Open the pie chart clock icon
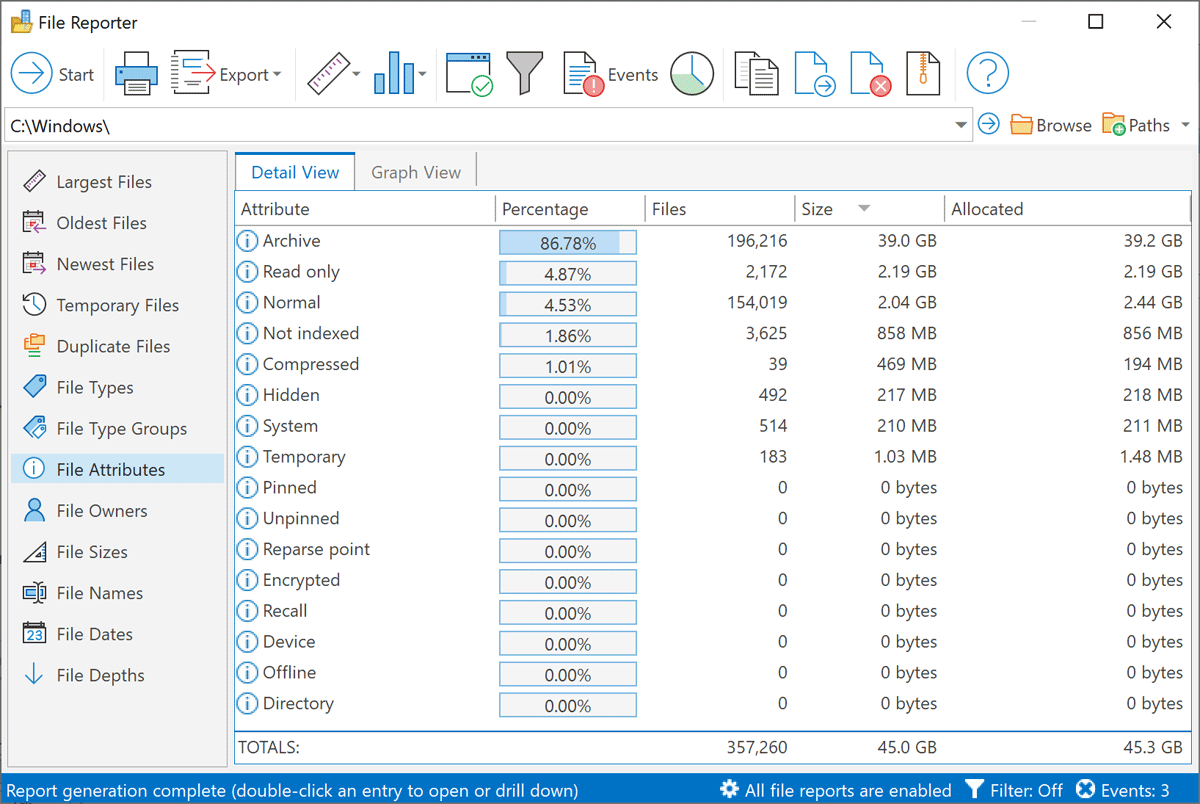The height and width of the screenshot is (804, 1200). point(692,74)
